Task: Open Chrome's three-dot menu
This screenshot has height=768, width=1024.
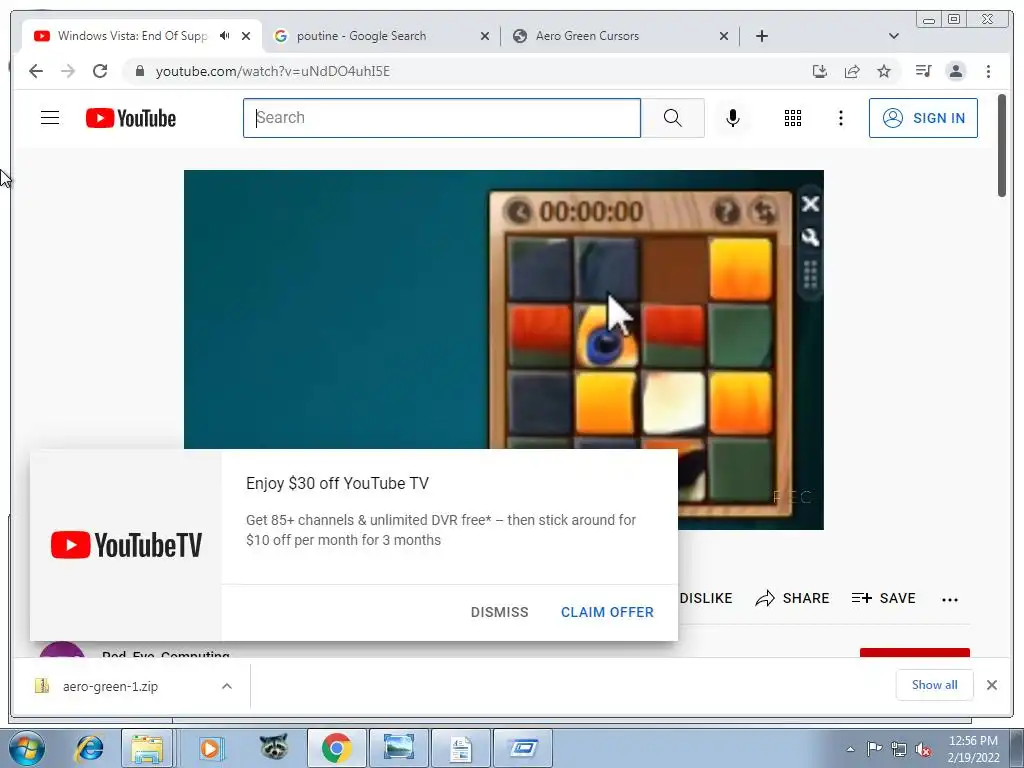Action: (988, 71)
